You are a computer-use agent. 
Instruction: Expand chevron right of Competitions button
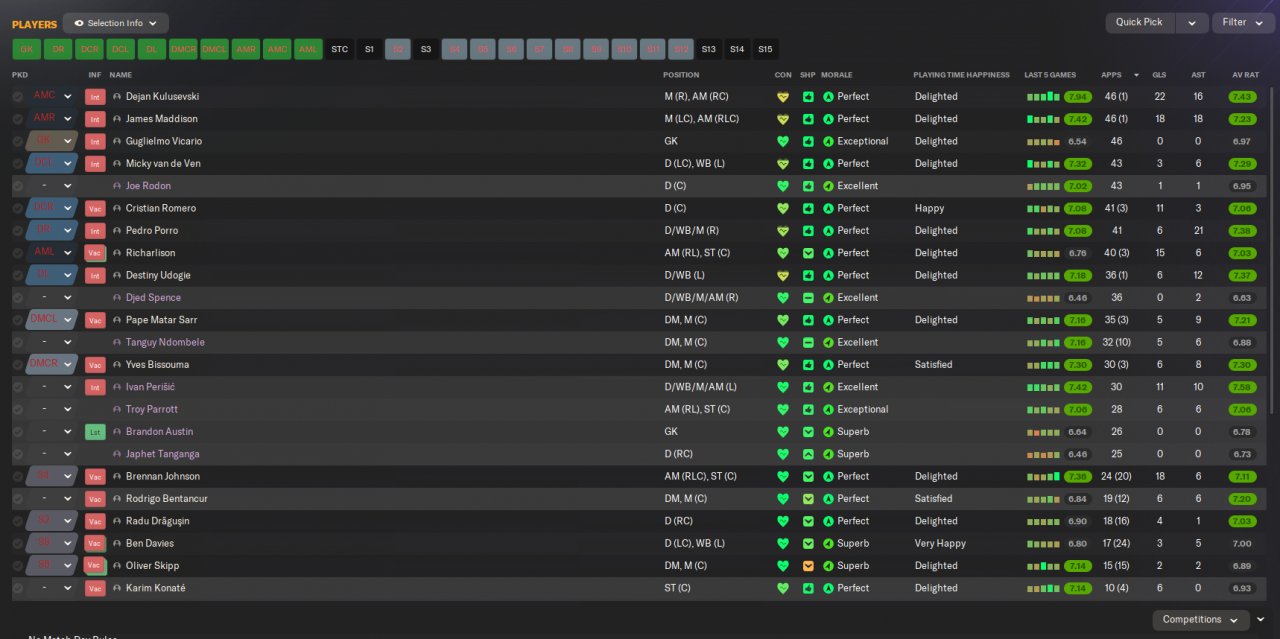[x=1261, y=620]
